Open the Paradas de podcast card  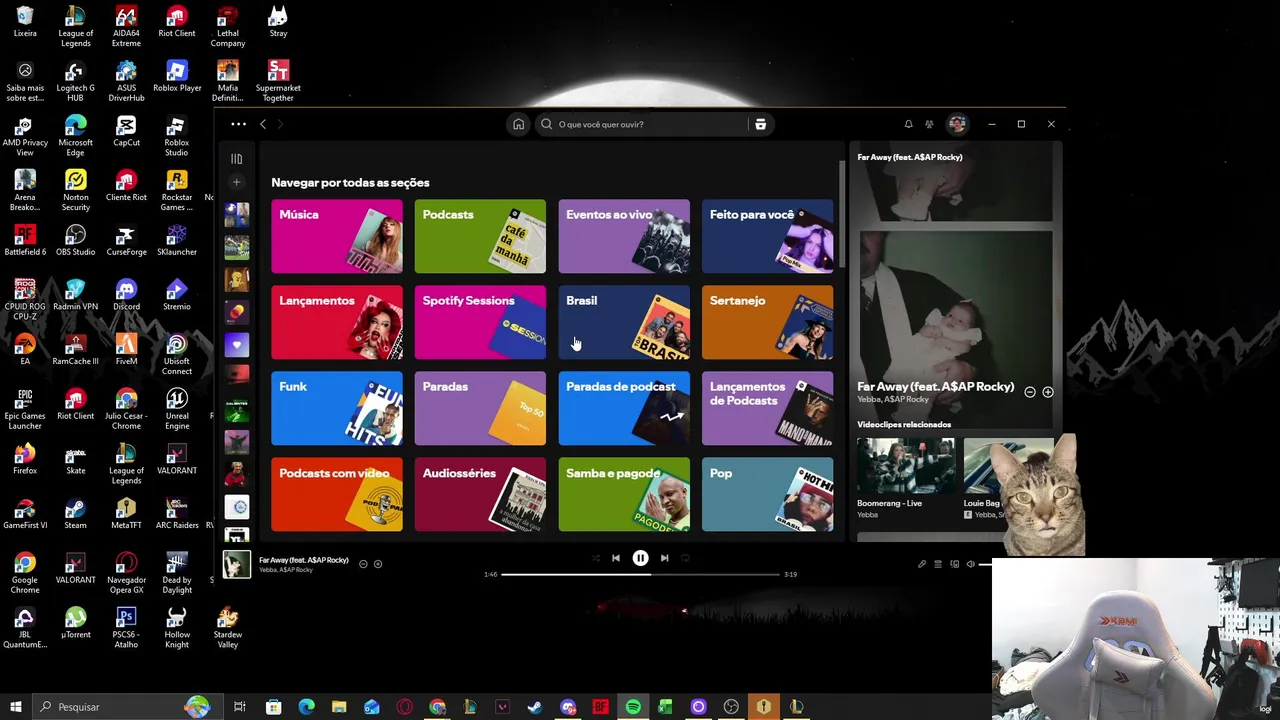624,408
